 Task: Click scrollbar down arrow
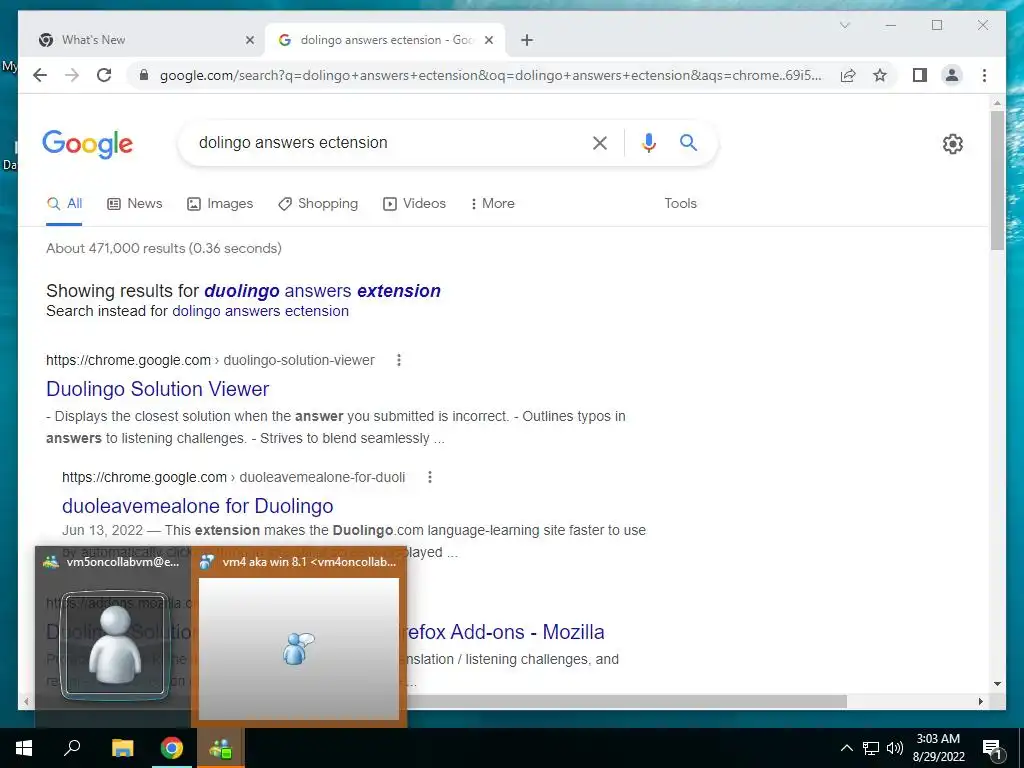pyautogui.click(x=997, y=684)
